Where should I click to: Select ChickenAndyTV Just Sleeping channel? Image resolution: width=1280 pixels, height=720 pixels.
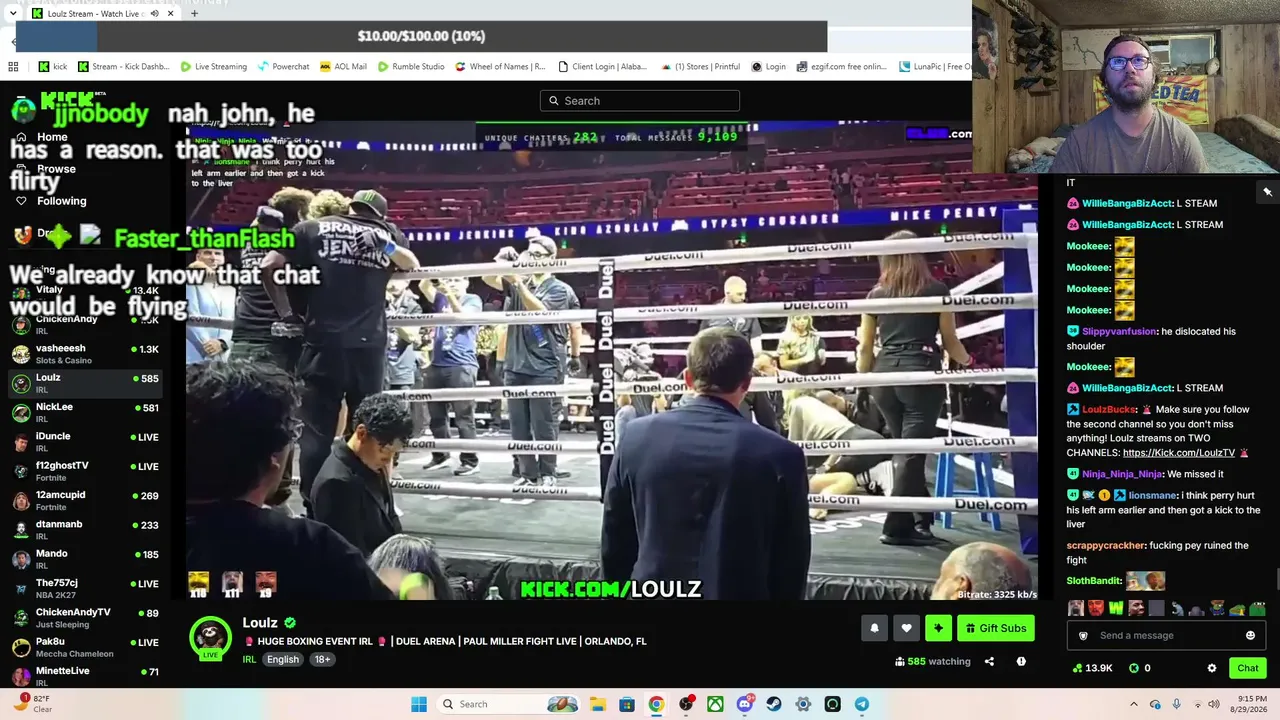(85, 617)
